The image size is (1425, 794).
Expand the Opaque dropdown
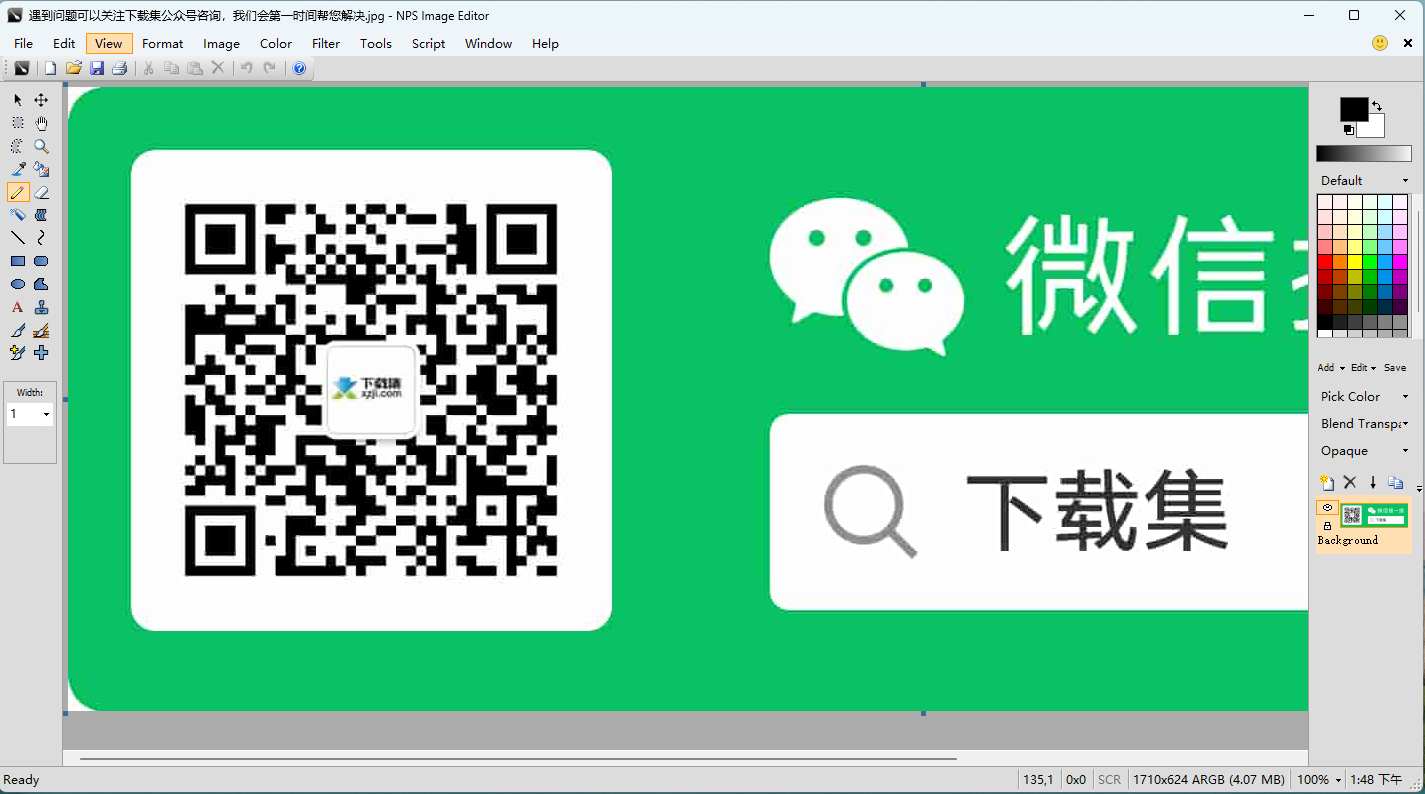(x=1405, y=451)
